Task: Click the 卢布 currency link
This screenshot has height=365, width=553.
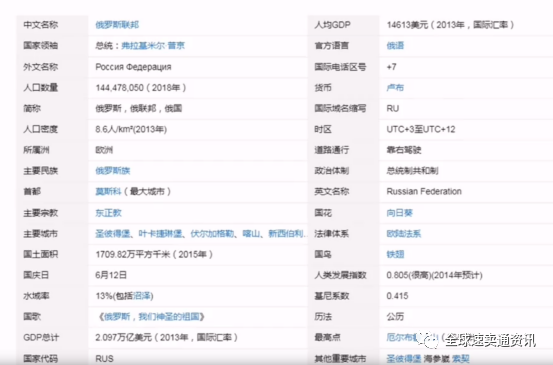Action: [395, 87]
